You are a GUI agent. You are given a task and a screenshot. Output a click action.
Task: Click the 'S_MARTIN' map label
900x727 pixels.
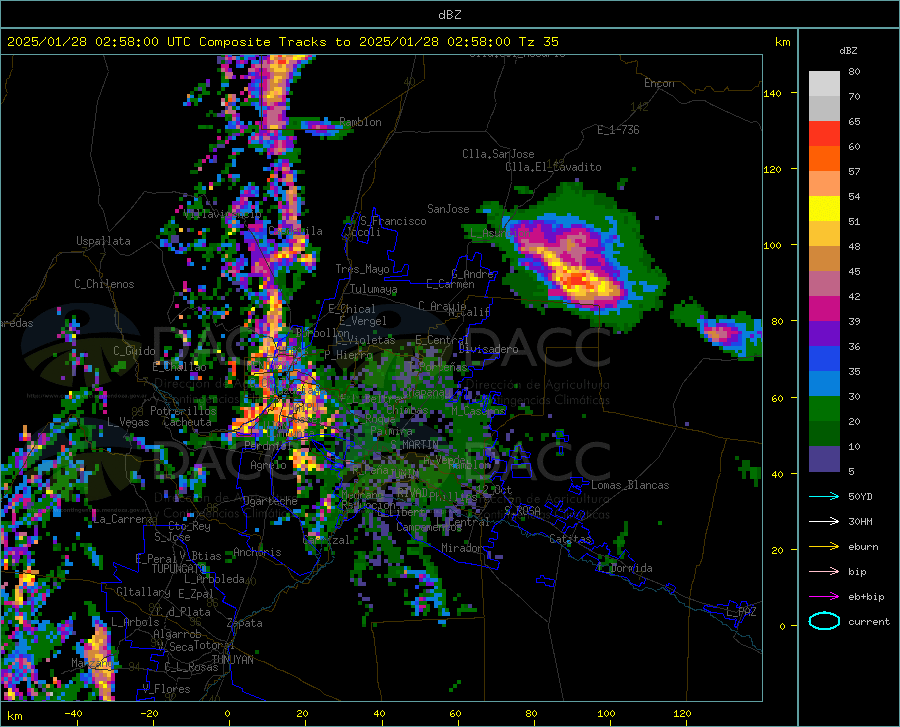pos(414,445)
